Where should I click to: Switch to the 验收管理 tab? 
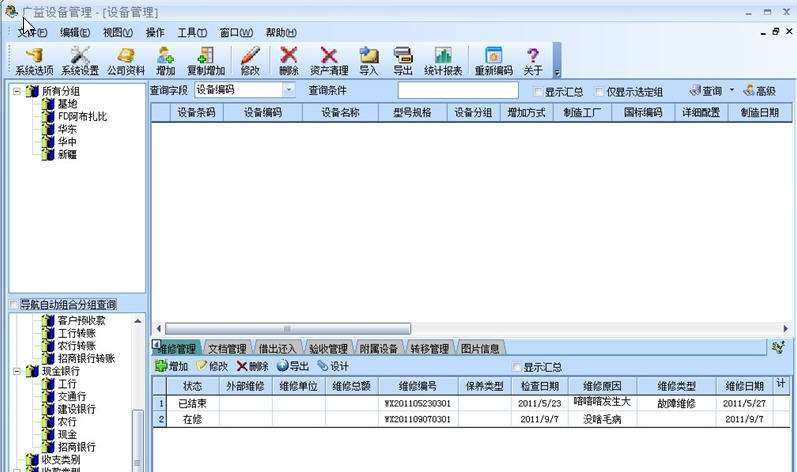[328, 349]
